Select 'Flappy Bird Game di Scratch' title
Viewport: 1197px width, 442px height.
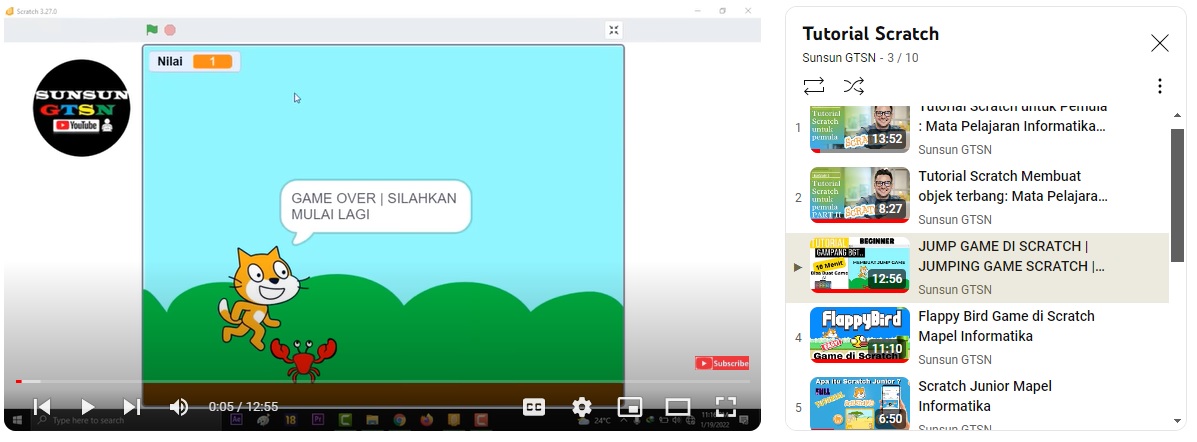(x=1006, y=326)
